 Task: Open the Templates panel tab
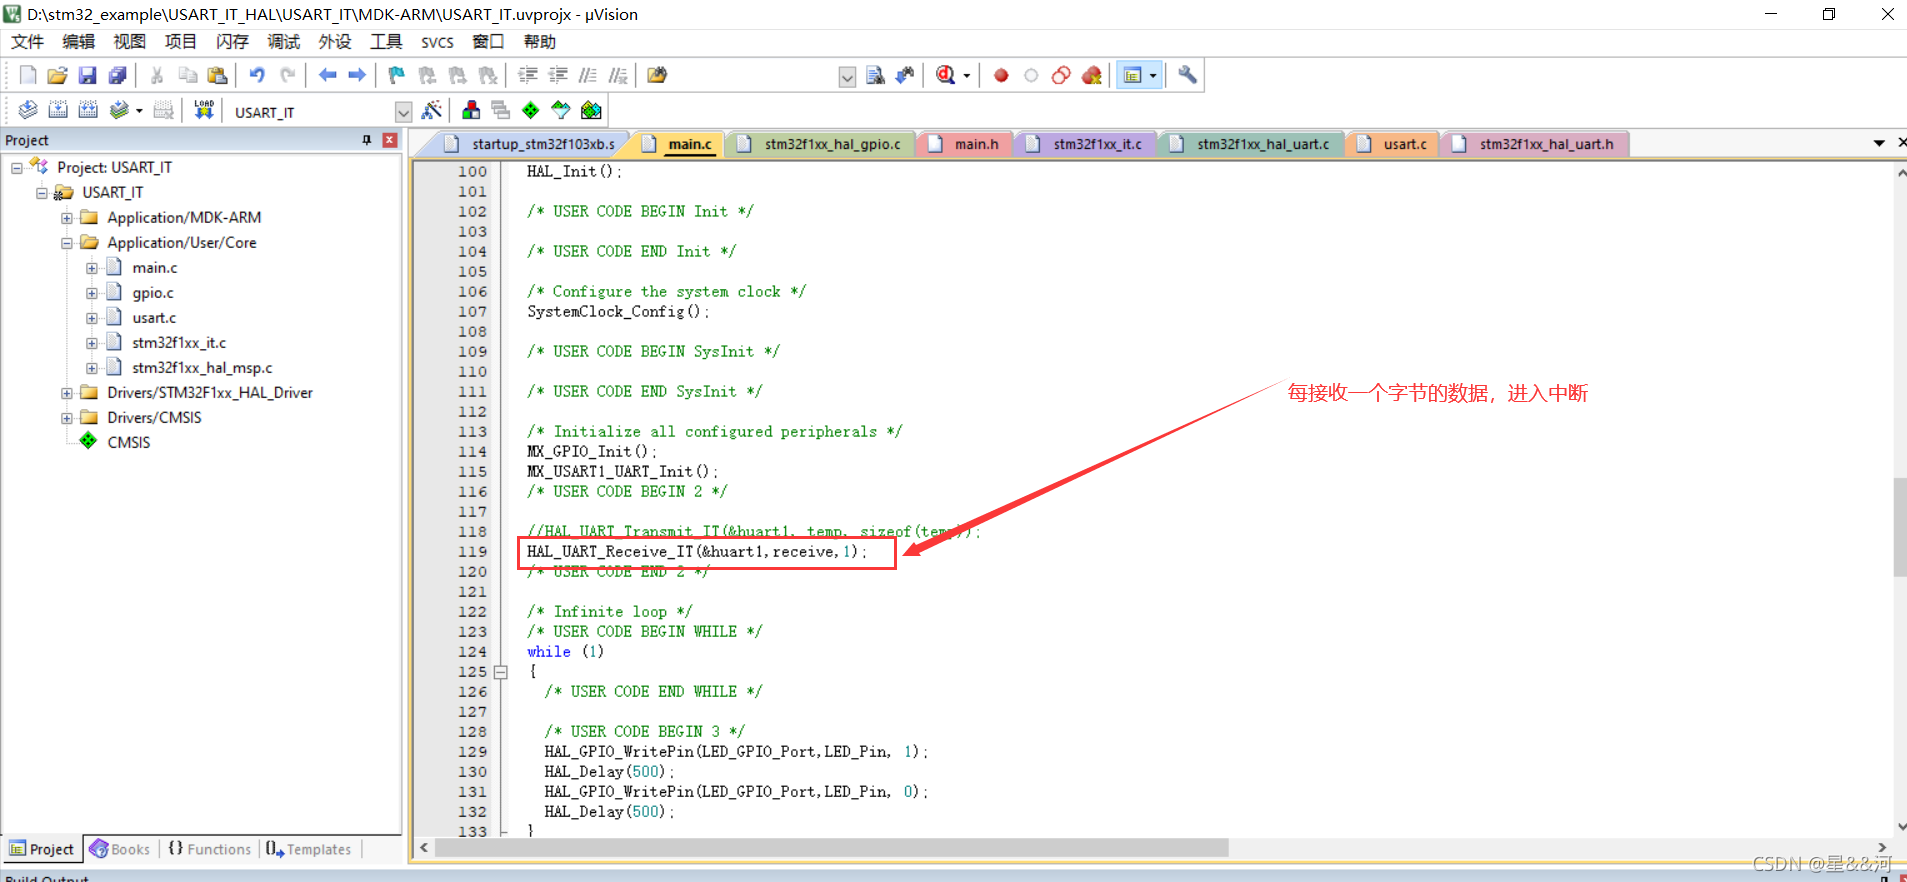tap(309, 849)
